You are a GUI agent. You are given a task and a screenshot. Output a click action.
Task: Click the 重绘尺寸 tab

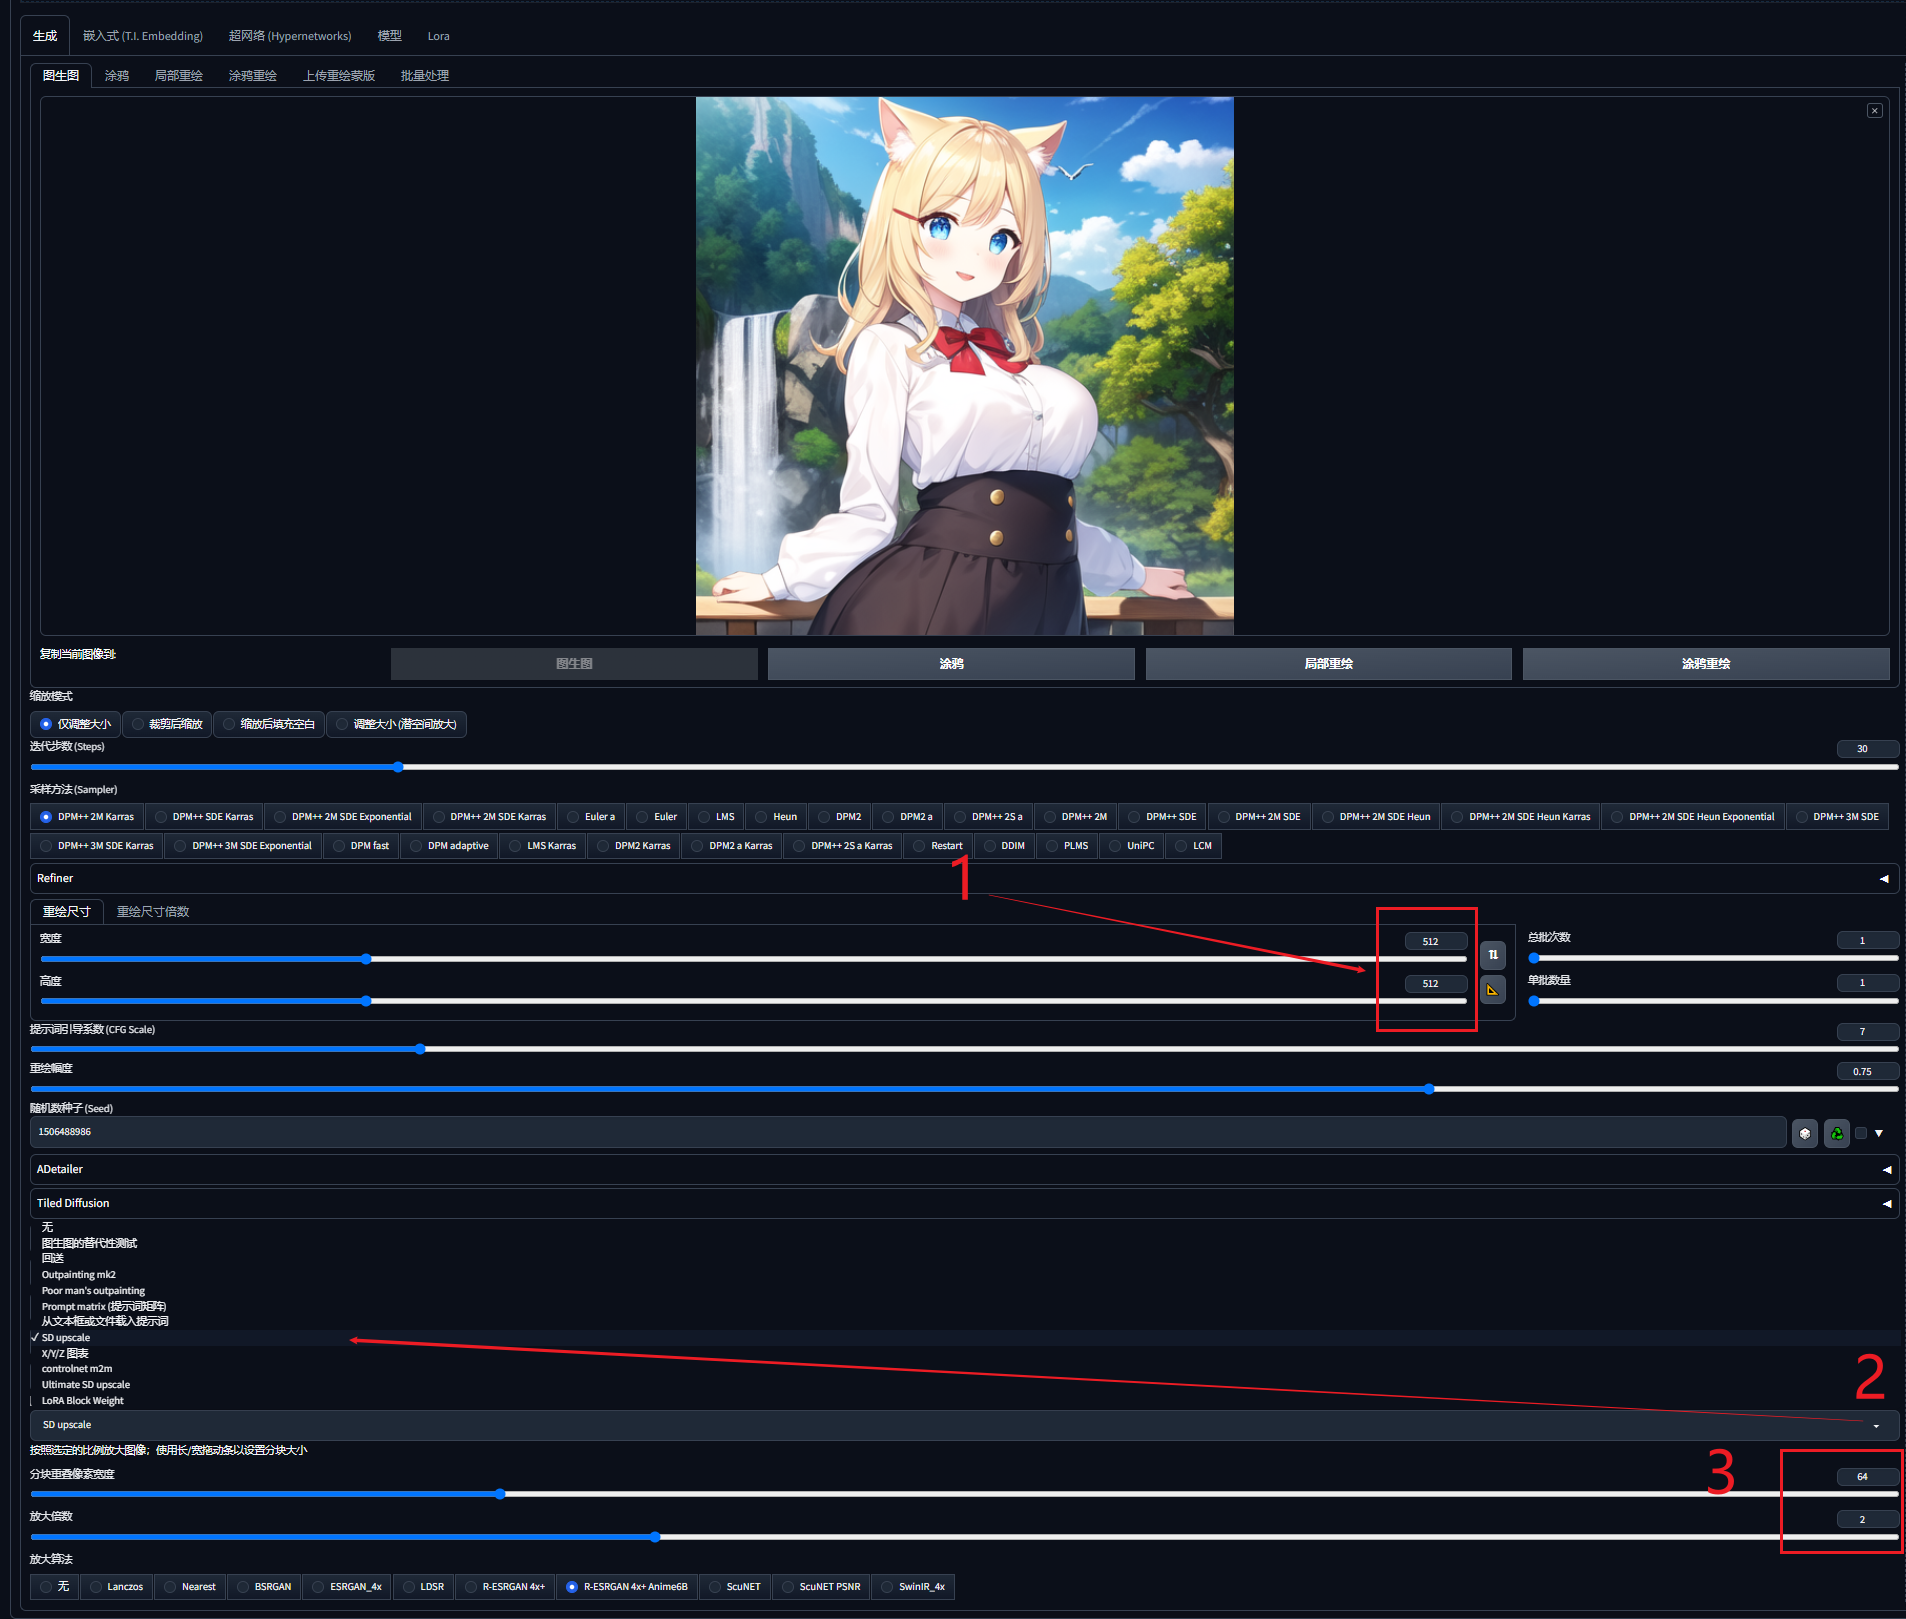click(x=67, y=912)
